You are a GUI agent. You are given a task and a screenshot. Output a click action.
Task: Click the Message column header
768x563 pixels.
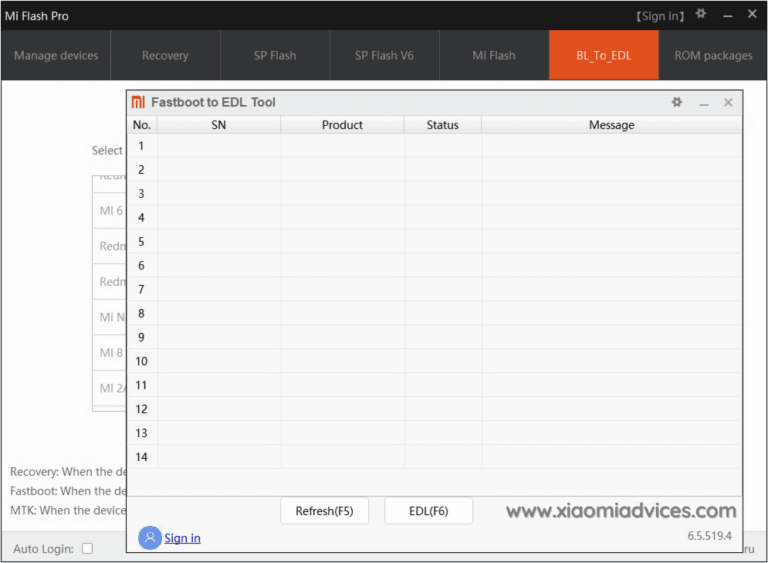point(611,125)
